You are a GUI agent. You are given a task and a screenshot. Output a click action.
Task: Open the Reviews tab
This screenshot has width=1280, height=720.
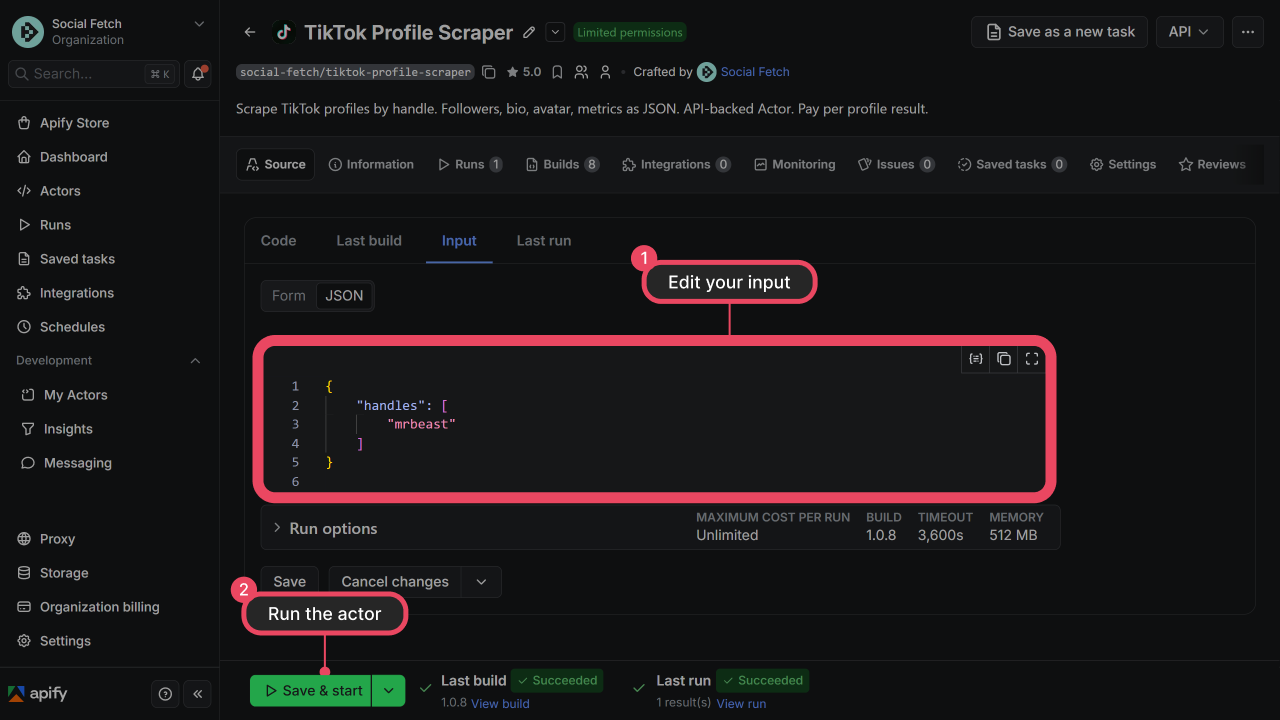point(1212,165)
